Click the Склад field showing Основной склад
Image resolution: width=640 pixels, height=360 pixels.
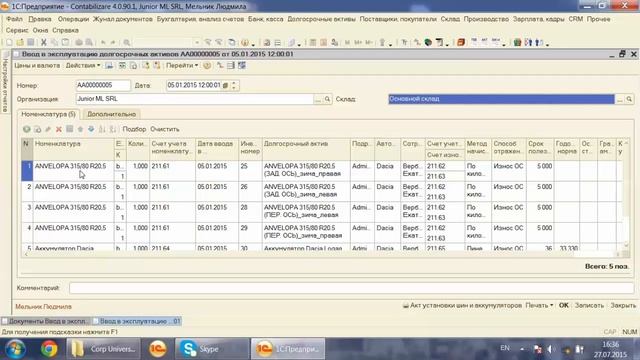(x=501, y=99)
